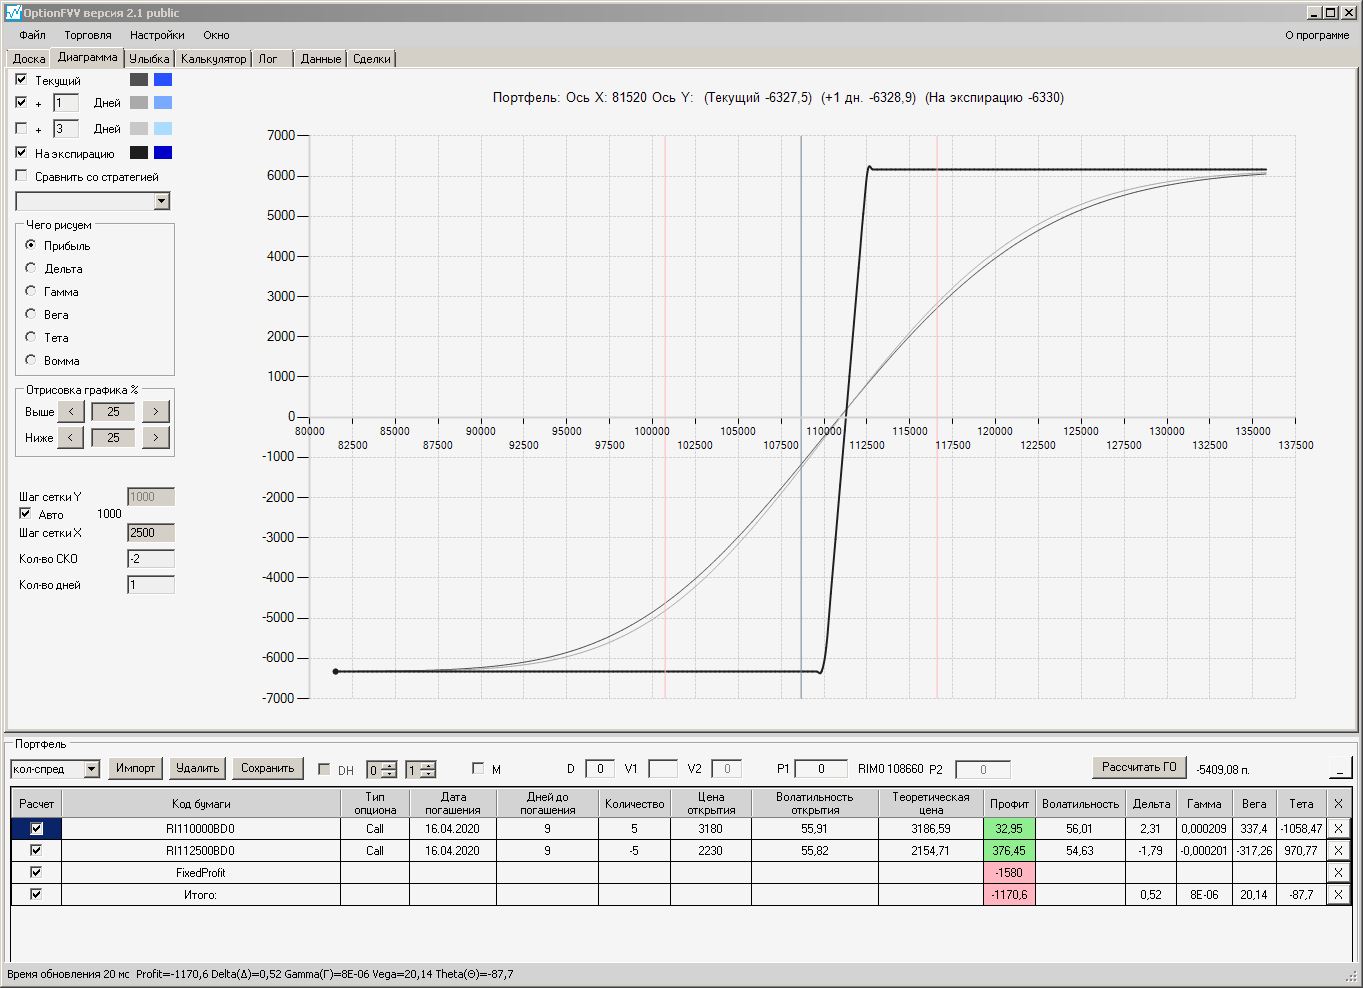
Task: Click the right arrow next to Ниже
Action: pyautogui.click(x=156, y=437)
